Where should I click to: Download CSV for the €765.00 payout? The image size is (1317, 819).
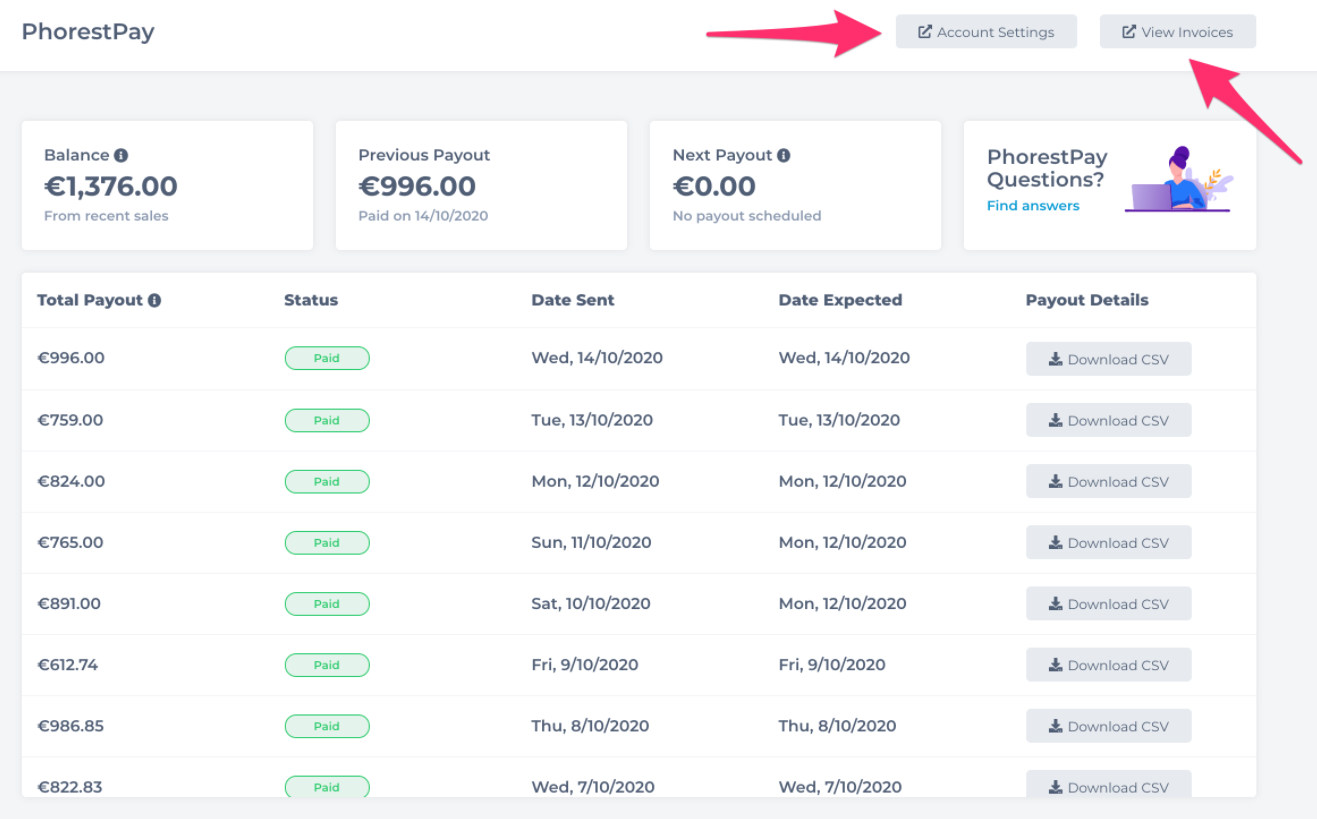click(1109, 542)
